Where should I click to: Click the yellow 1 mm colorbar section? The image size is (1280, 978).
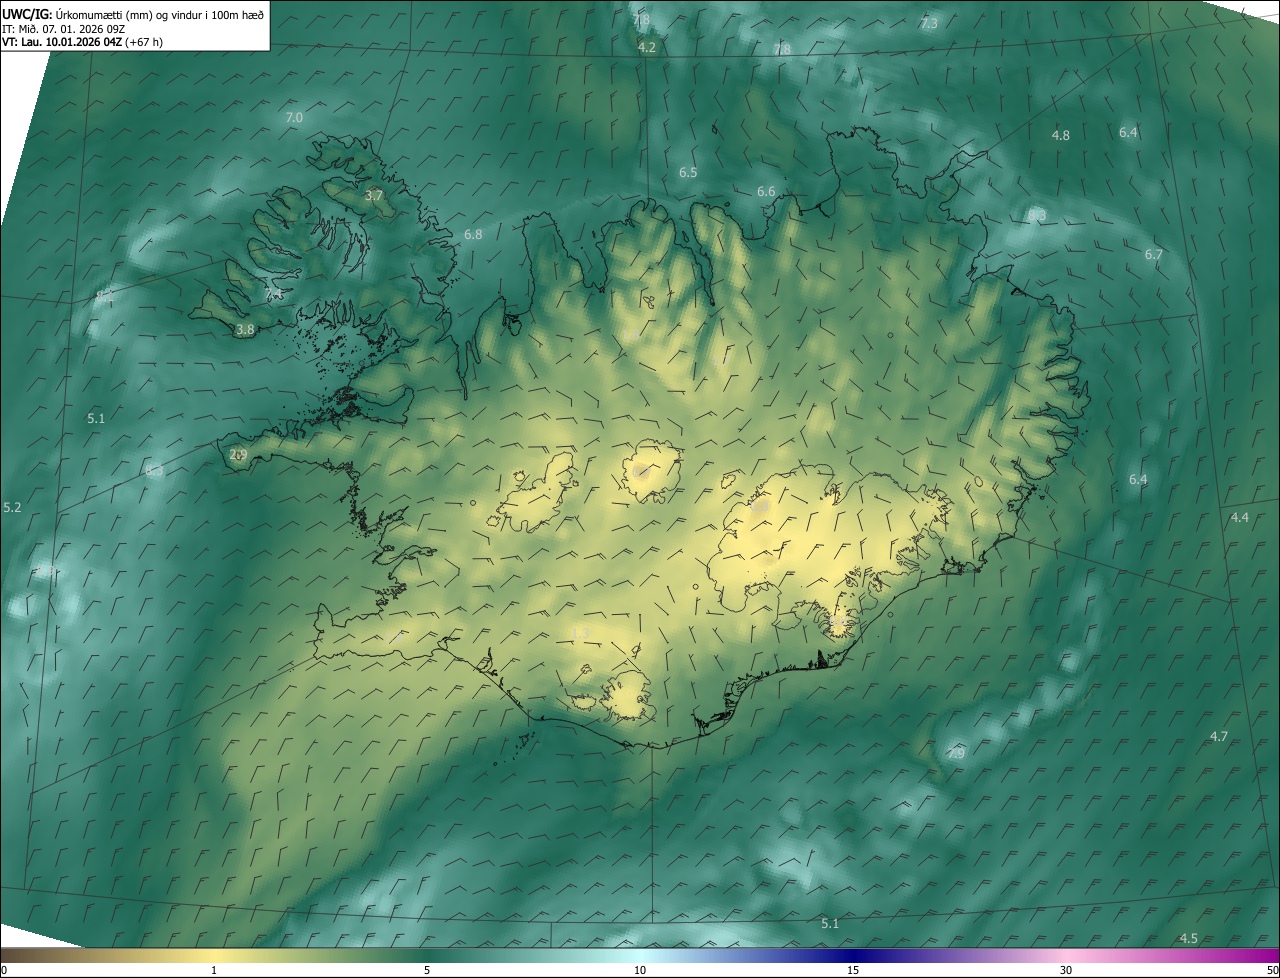point(214,956)
